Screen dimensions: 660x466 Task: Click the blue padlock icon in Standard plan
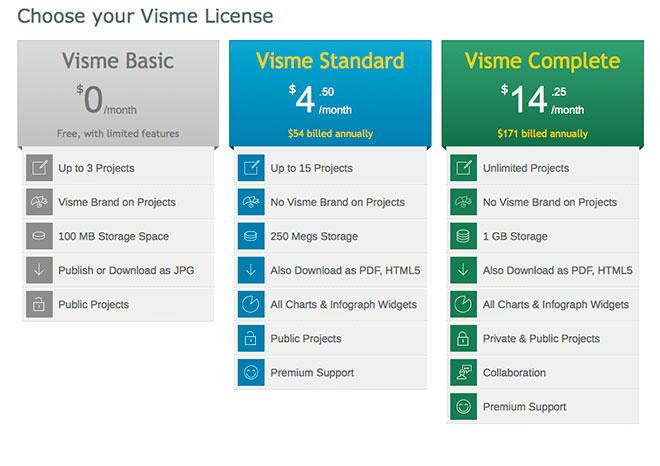point(251,338)
